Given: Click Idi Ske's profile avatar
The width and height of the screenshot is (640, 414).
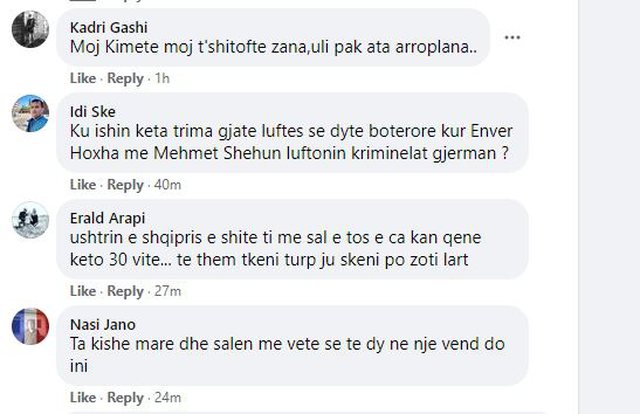Looking at the screenshot, I should [30, 113].
